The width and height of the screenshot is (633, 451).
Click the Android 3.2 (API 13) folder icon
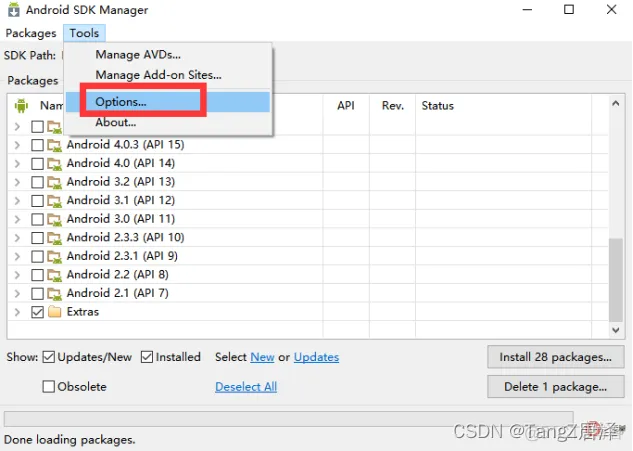point(54,182)
